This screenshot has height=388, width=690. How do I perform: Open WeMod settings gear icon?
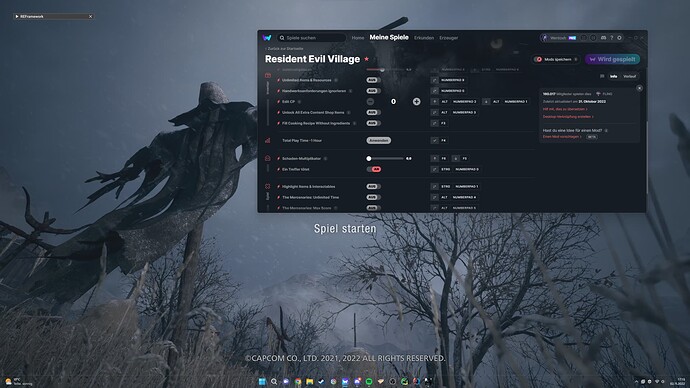619,38
